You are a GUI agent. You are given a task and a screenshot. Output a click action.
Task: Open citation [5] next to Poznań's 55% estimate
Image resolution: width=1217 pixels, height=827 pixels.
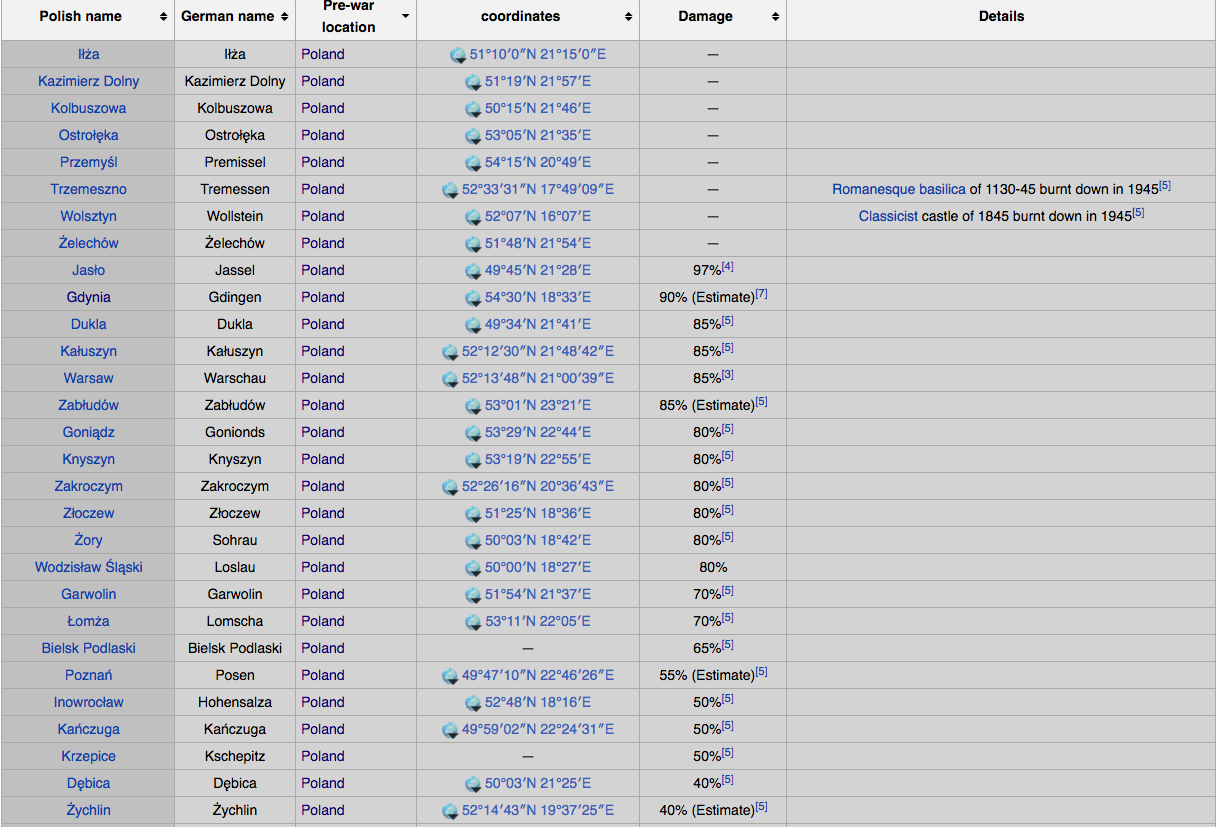coord(761,672)
